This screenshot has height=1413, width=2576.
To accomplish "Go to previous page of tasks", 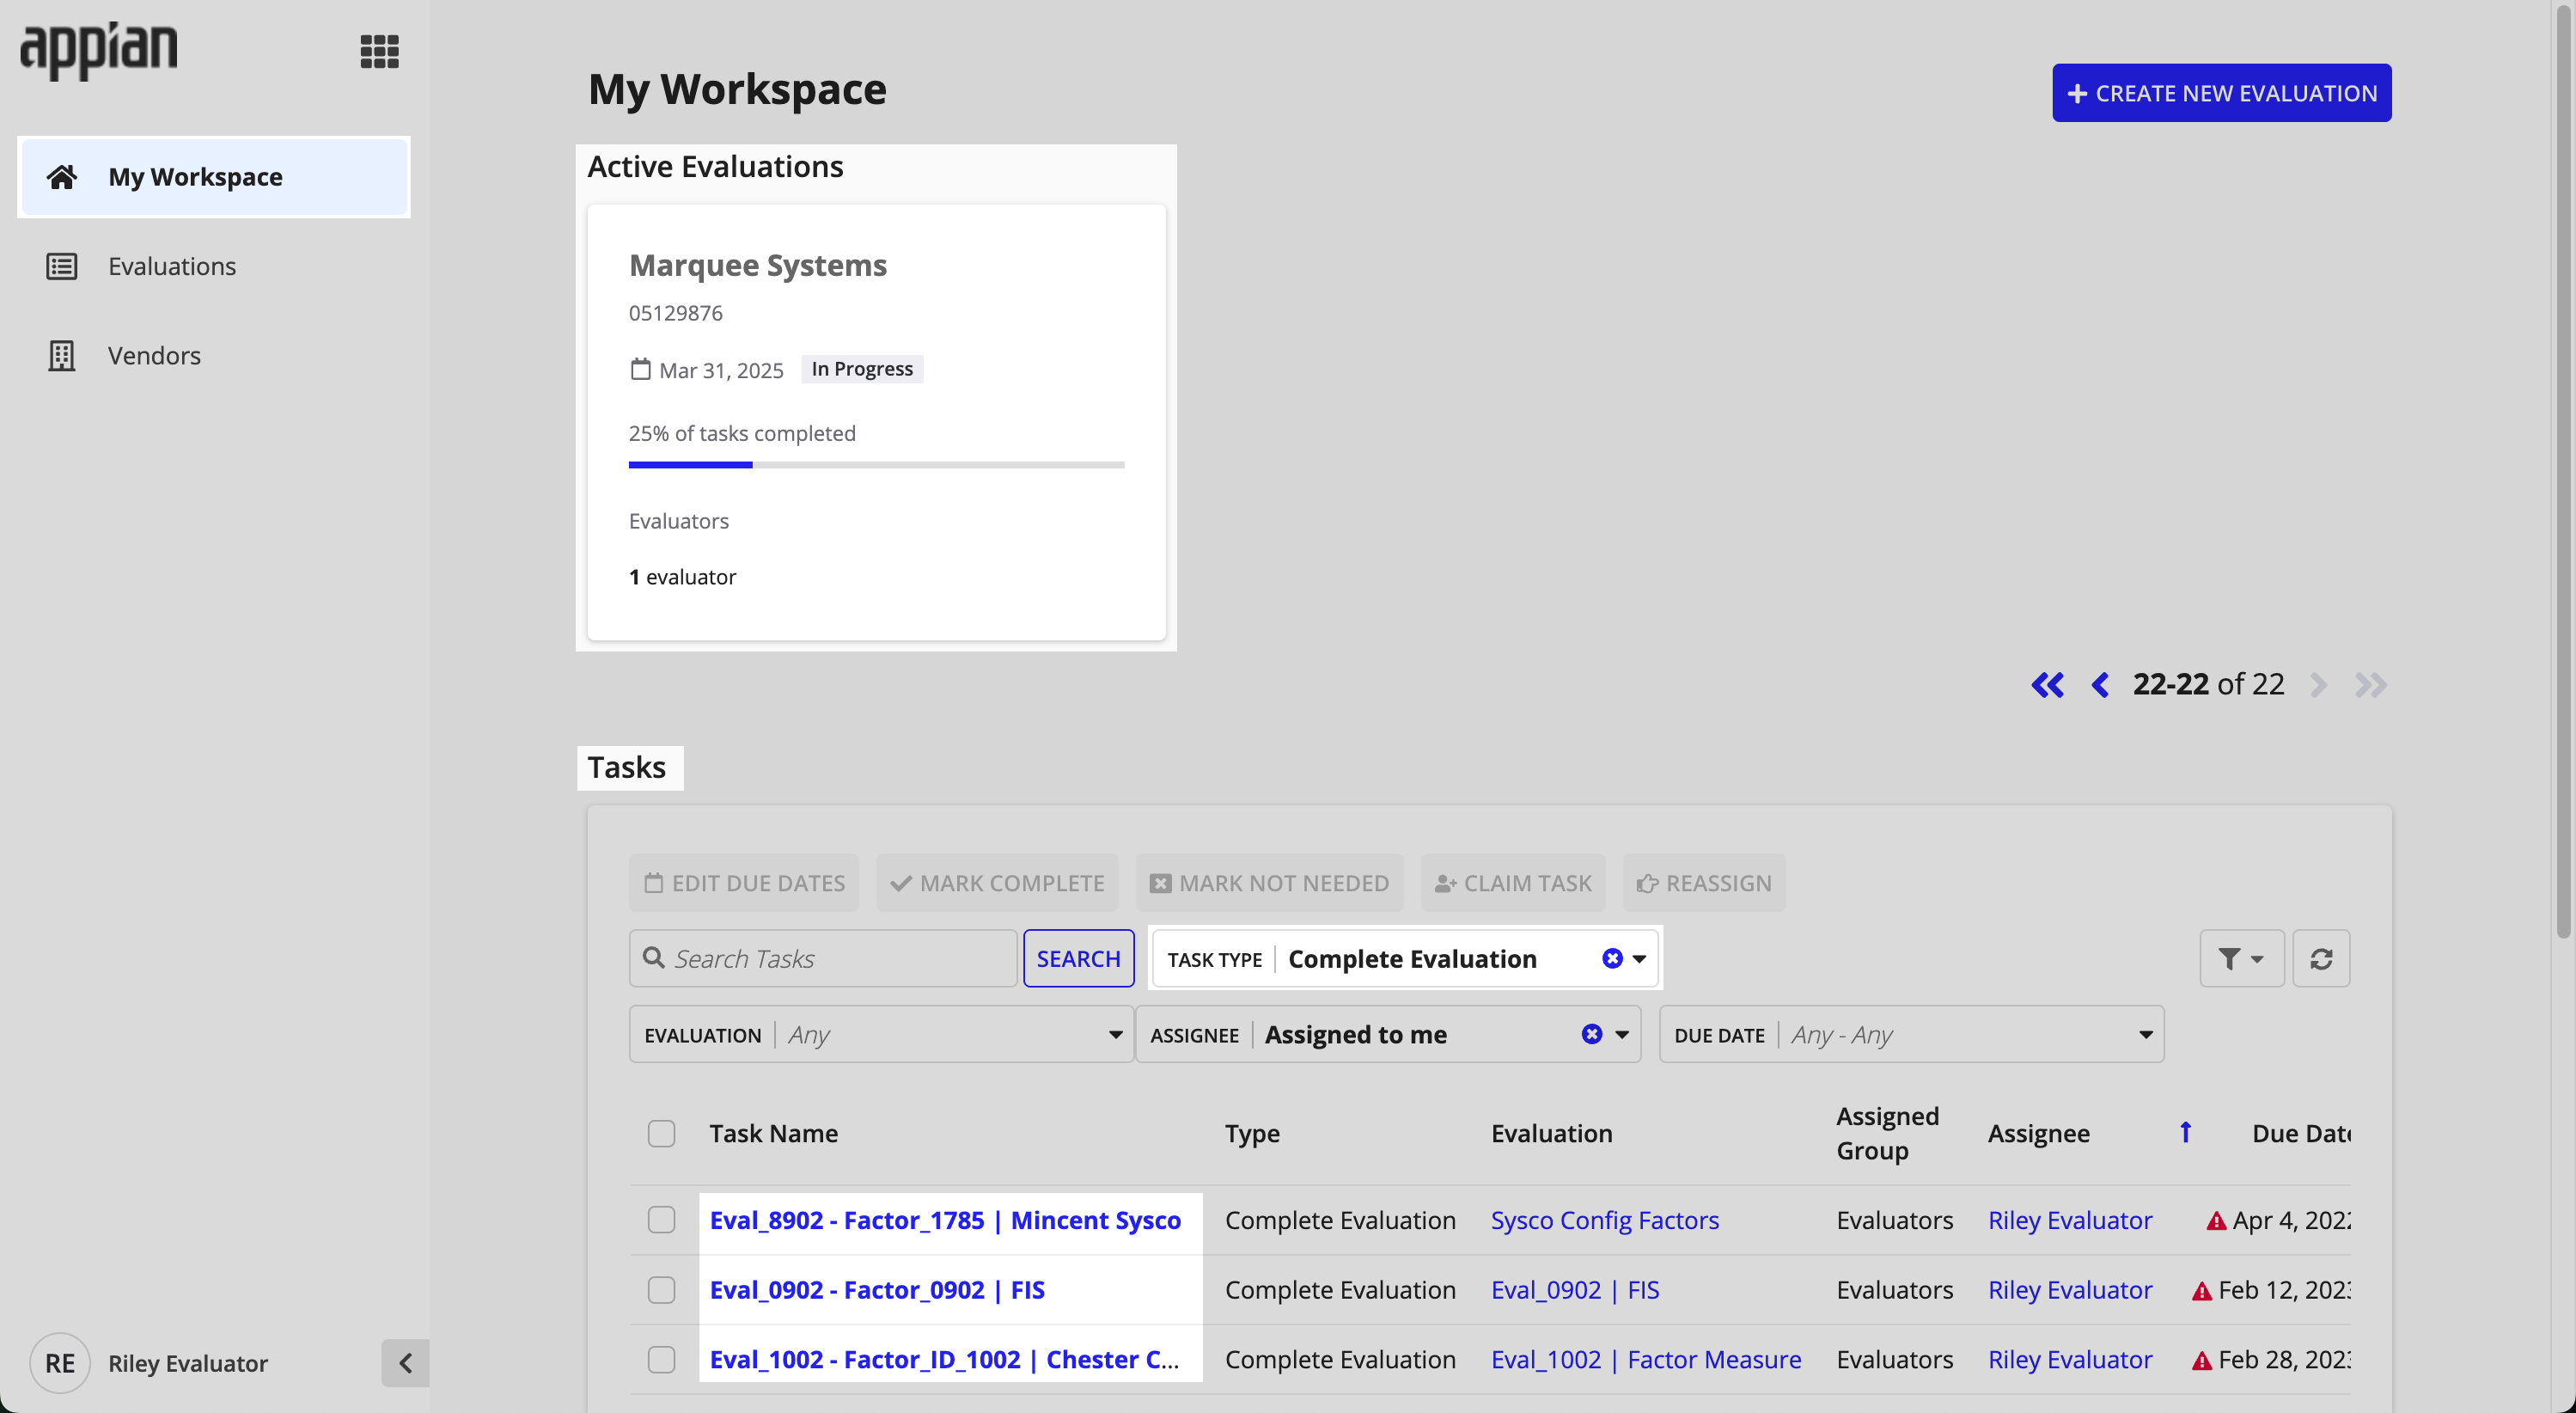I will click(2100, 685).
